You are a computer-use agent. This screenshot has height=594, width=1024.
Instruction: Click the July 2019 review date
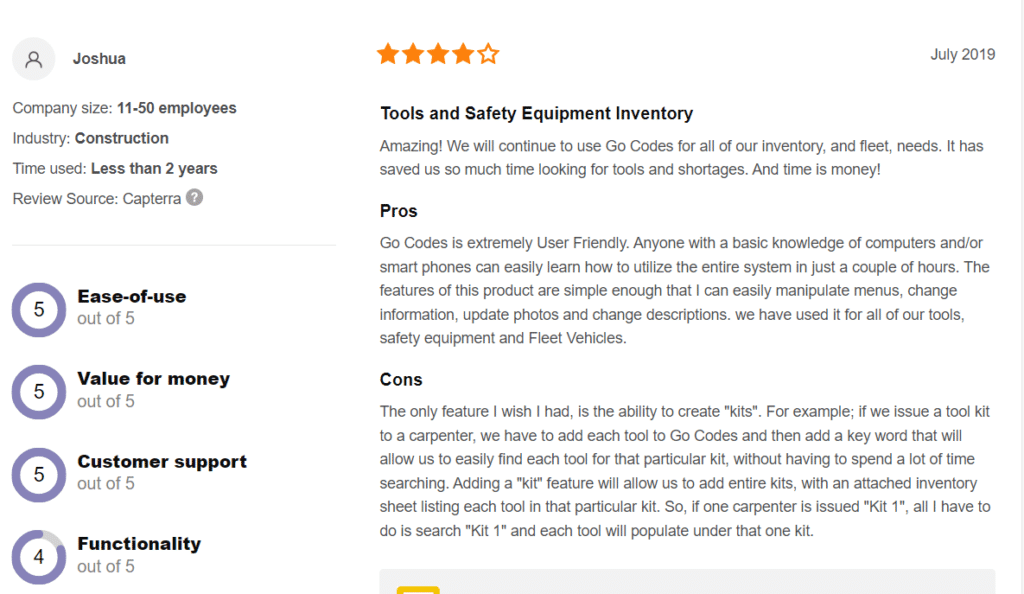point(963,54)
